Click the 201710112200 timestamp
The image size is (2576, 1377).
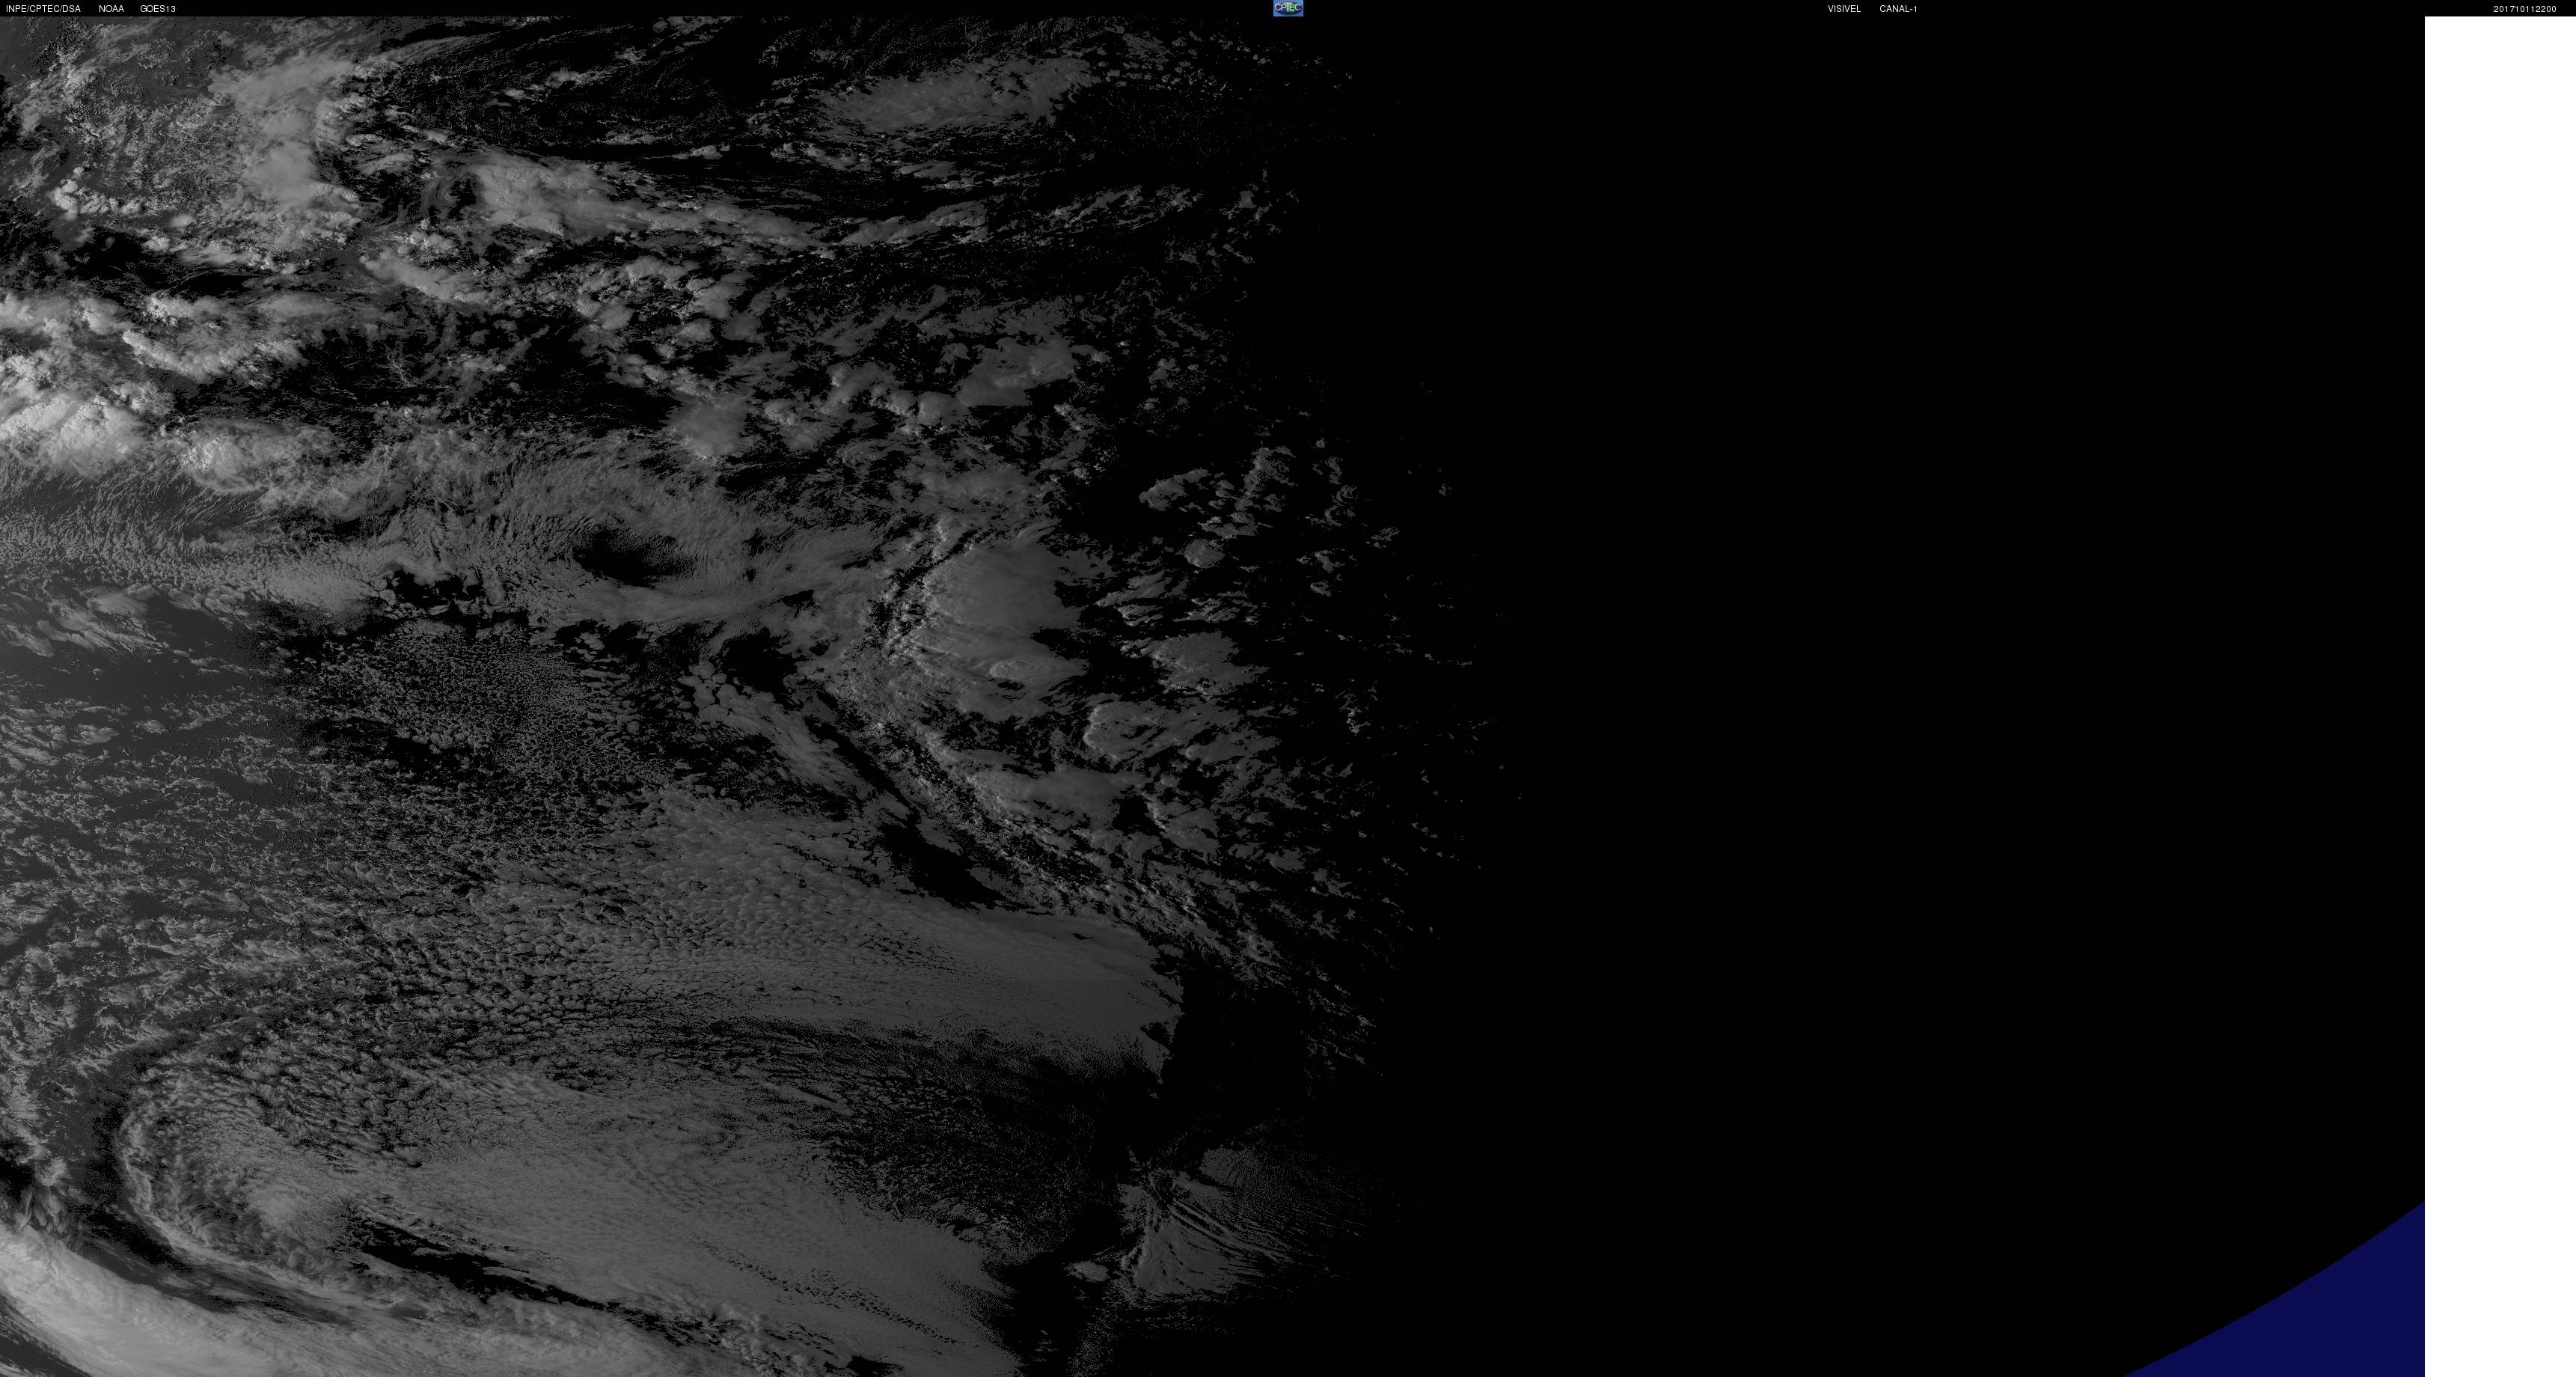pos(2524,9)
